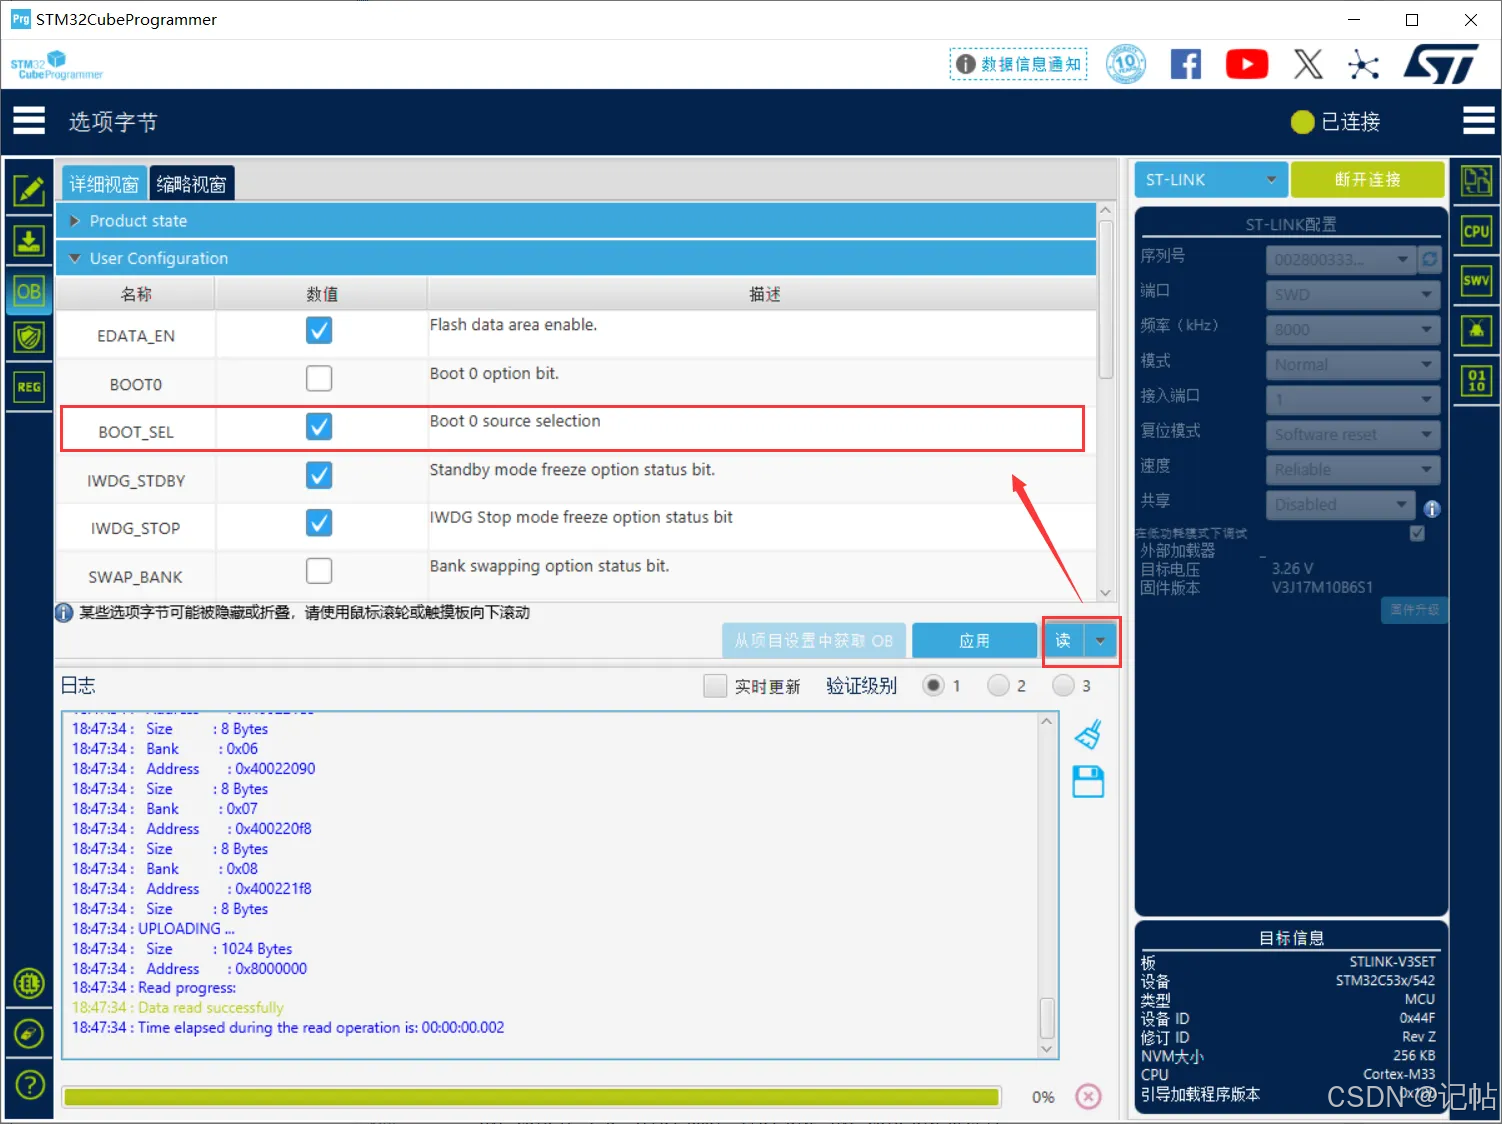The image size is (1502, 1124).
Task: Click the 断开连接 disconnect button
Action: click(1368, 180)
